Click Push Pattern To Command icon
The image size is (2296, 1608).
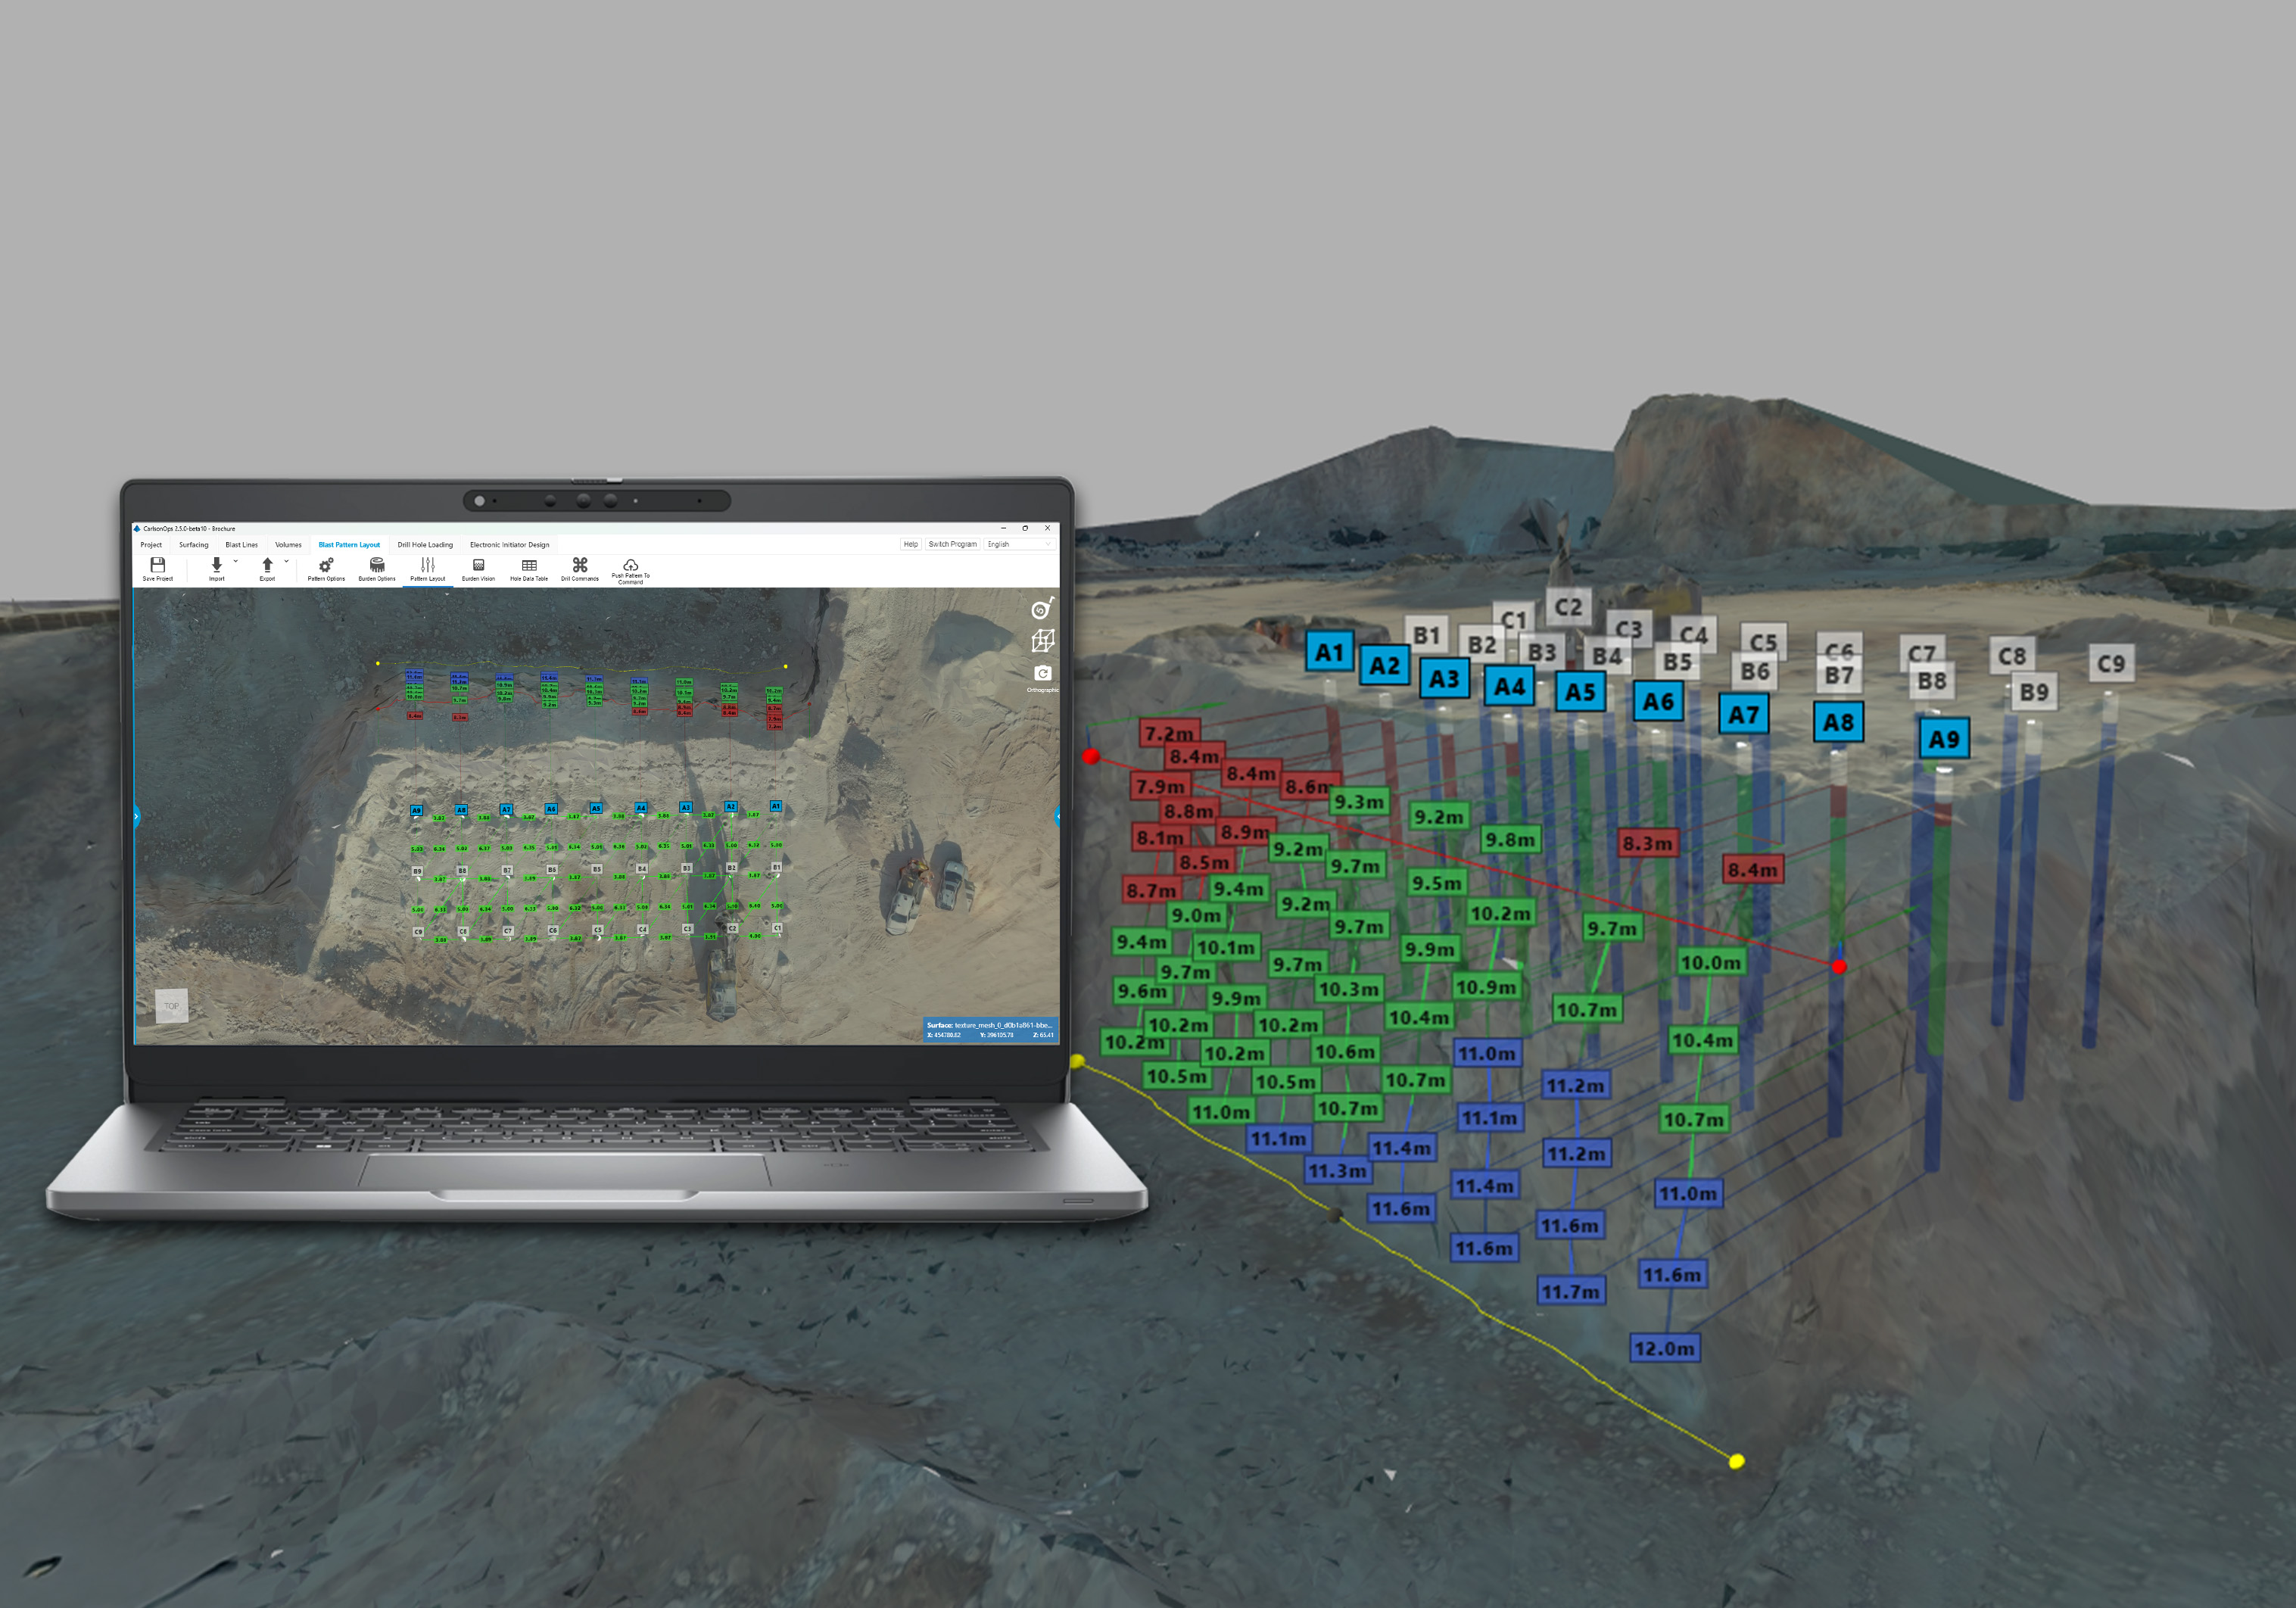click(x=631, y=566)
